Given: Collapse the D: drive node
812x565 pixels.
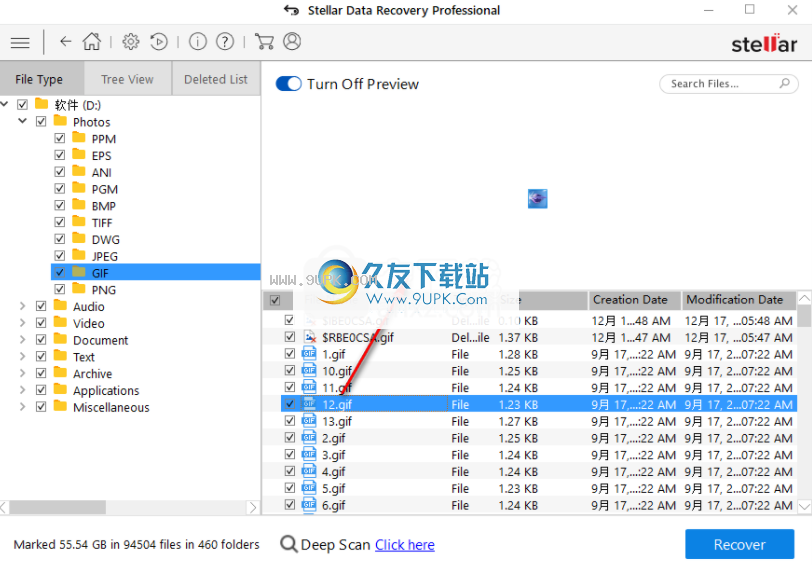Looking at the screenshot, I should click(x=4, y=104).
